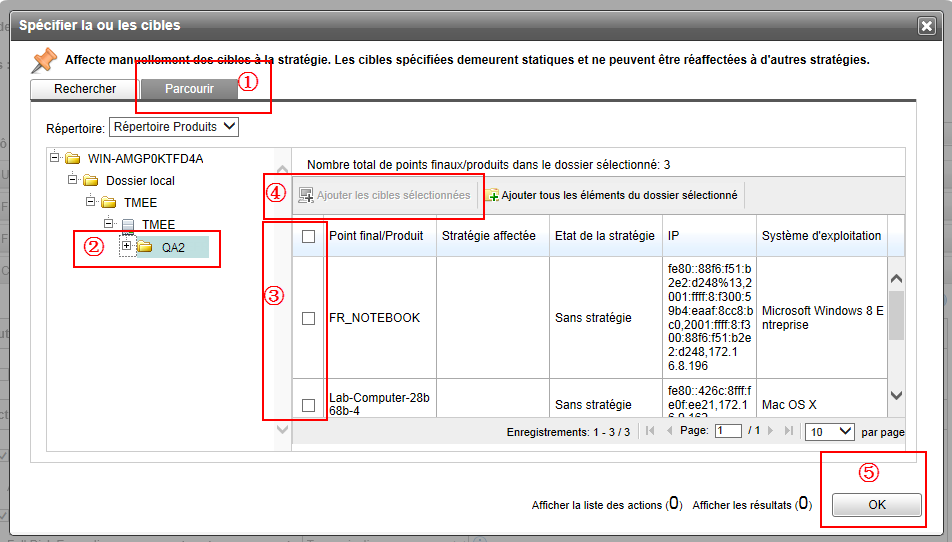This screenshot has width=952, height=542.
Task: Select the Parcourir tab
Action: 189,89
